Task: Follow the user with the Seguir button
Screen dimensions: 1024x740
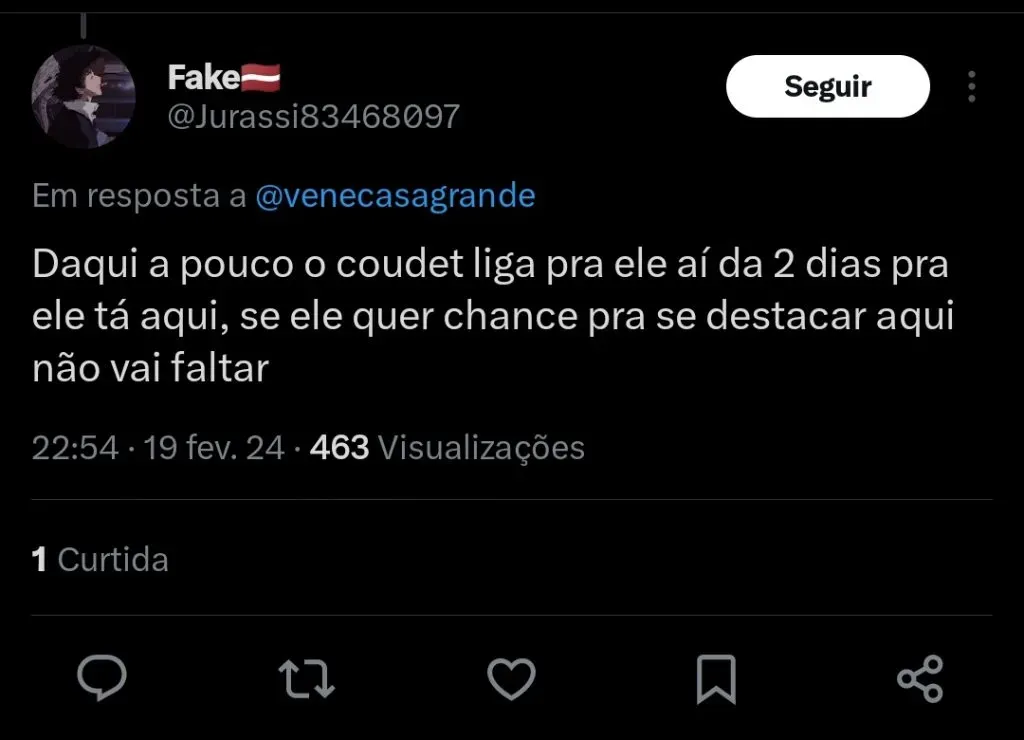Action: pyautogui.click(x=827, y=87)
